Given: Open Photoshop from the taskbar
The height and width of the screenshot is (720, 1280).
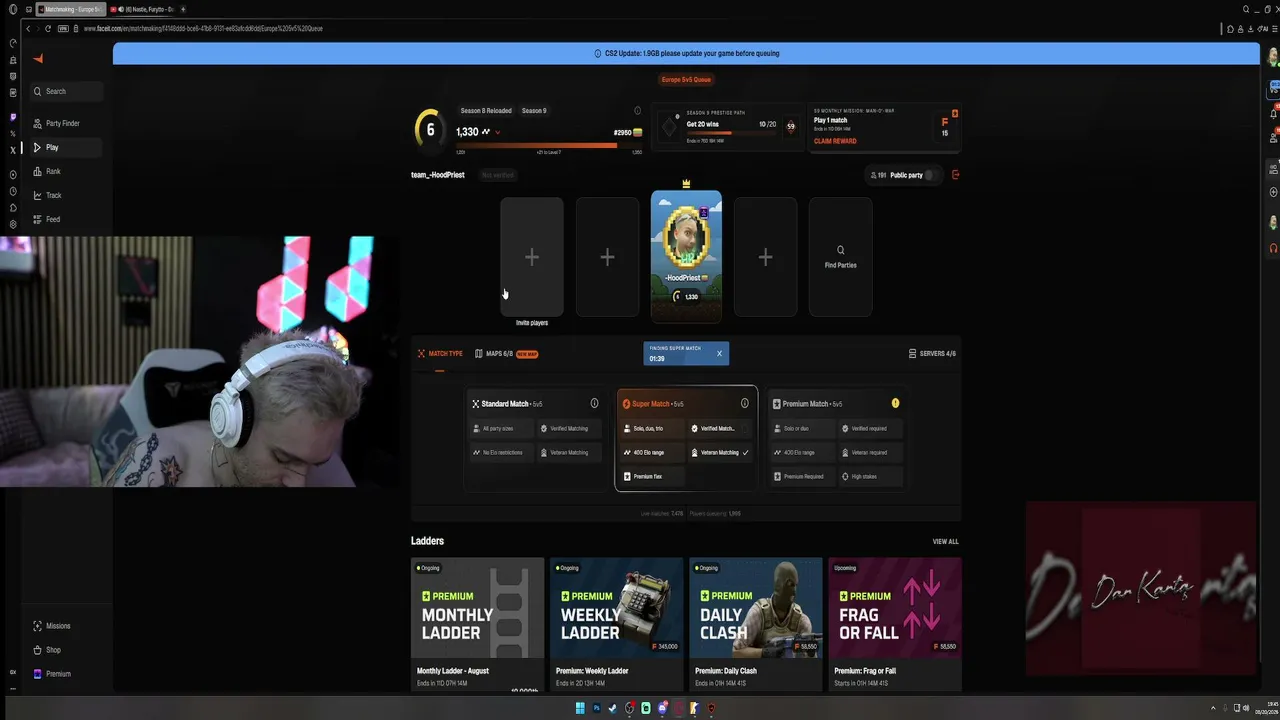Looking at the screenshot, I should (x=596, y=709).
